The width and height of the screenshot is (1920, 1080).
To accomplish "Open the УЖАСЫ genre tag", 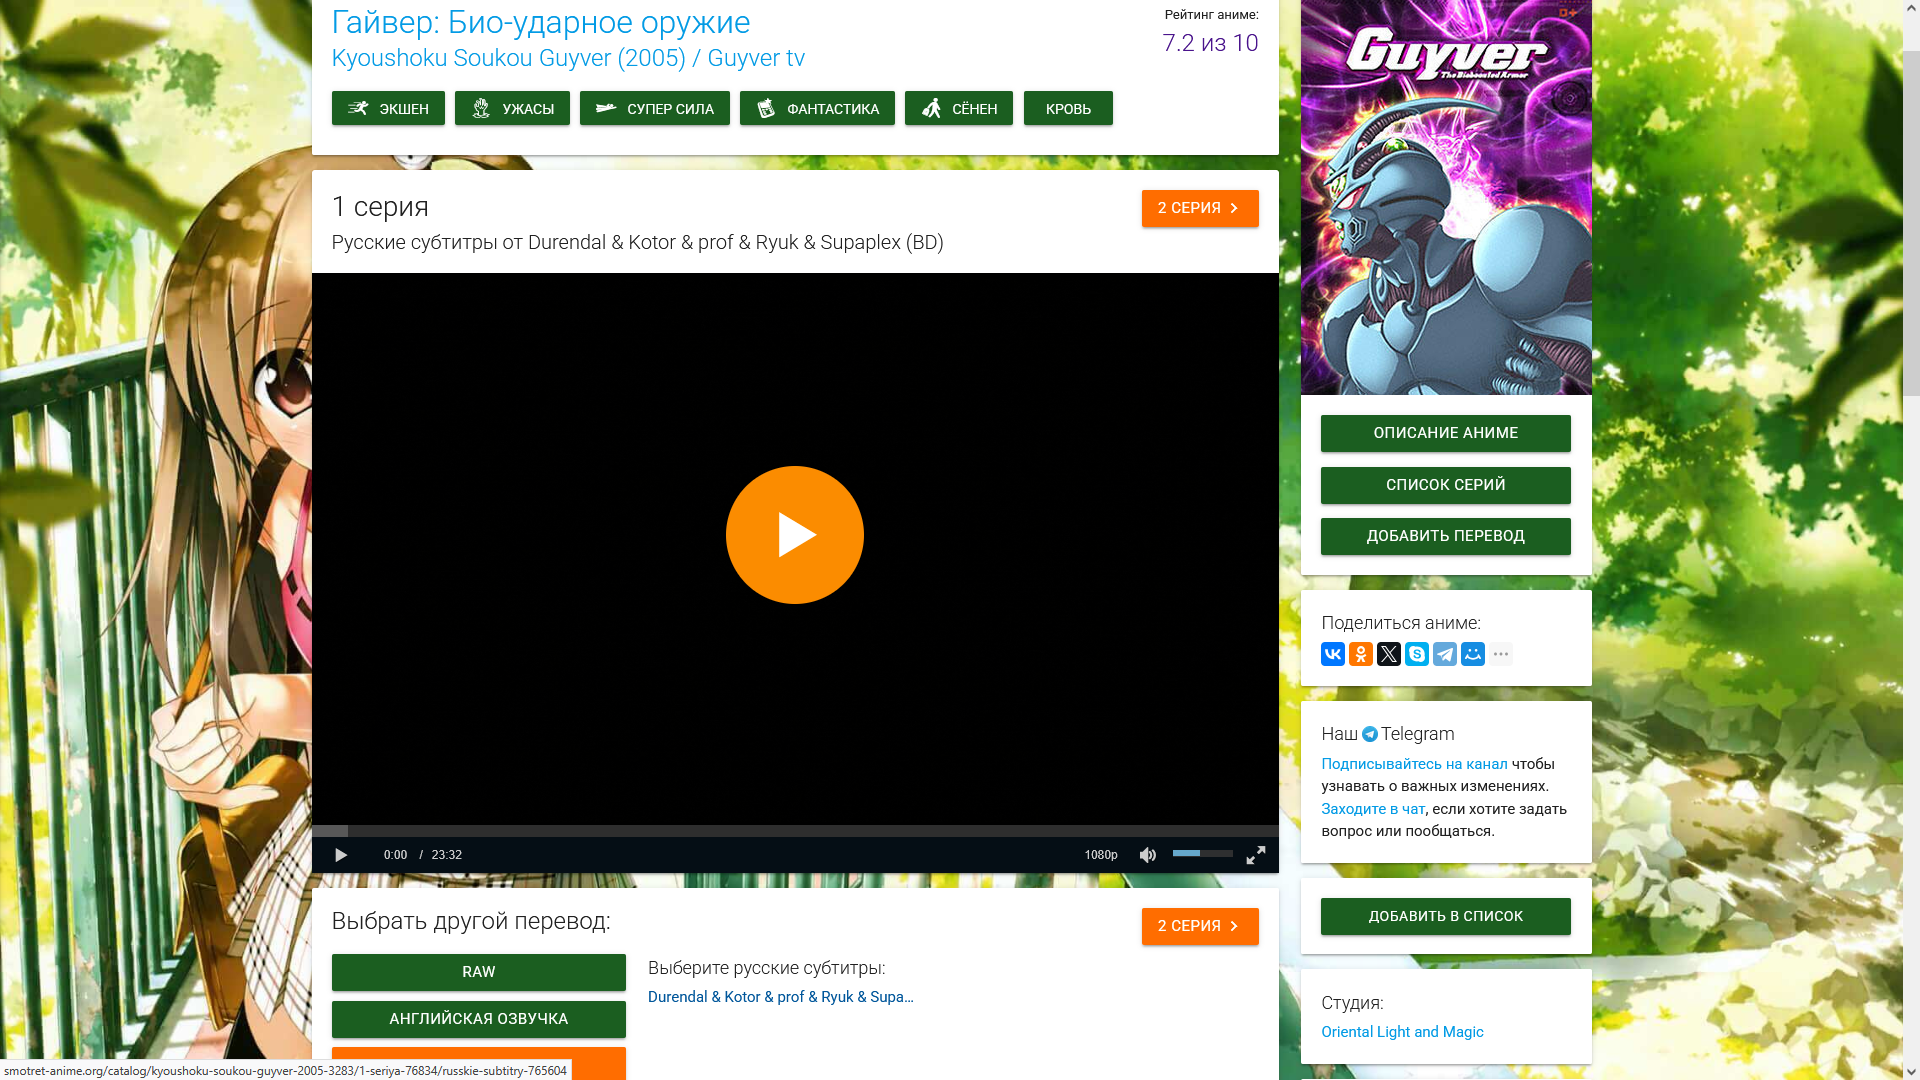I will [x=512, y=108].
